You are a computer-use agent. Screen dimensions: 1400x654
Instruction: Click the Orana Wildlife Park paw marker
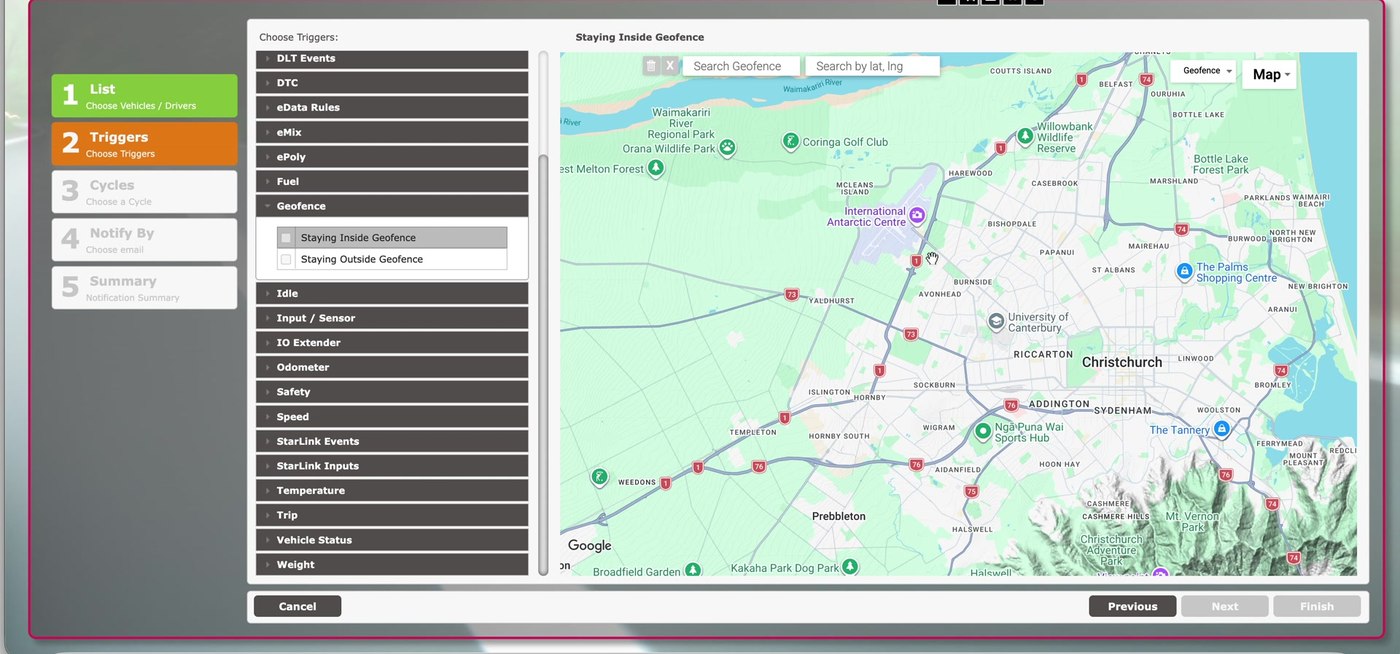click(x=728, y=148)
